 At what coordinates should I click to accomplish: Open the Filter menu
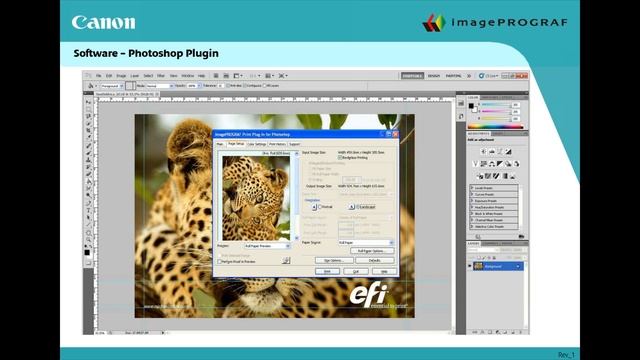(x=161, y=76)
